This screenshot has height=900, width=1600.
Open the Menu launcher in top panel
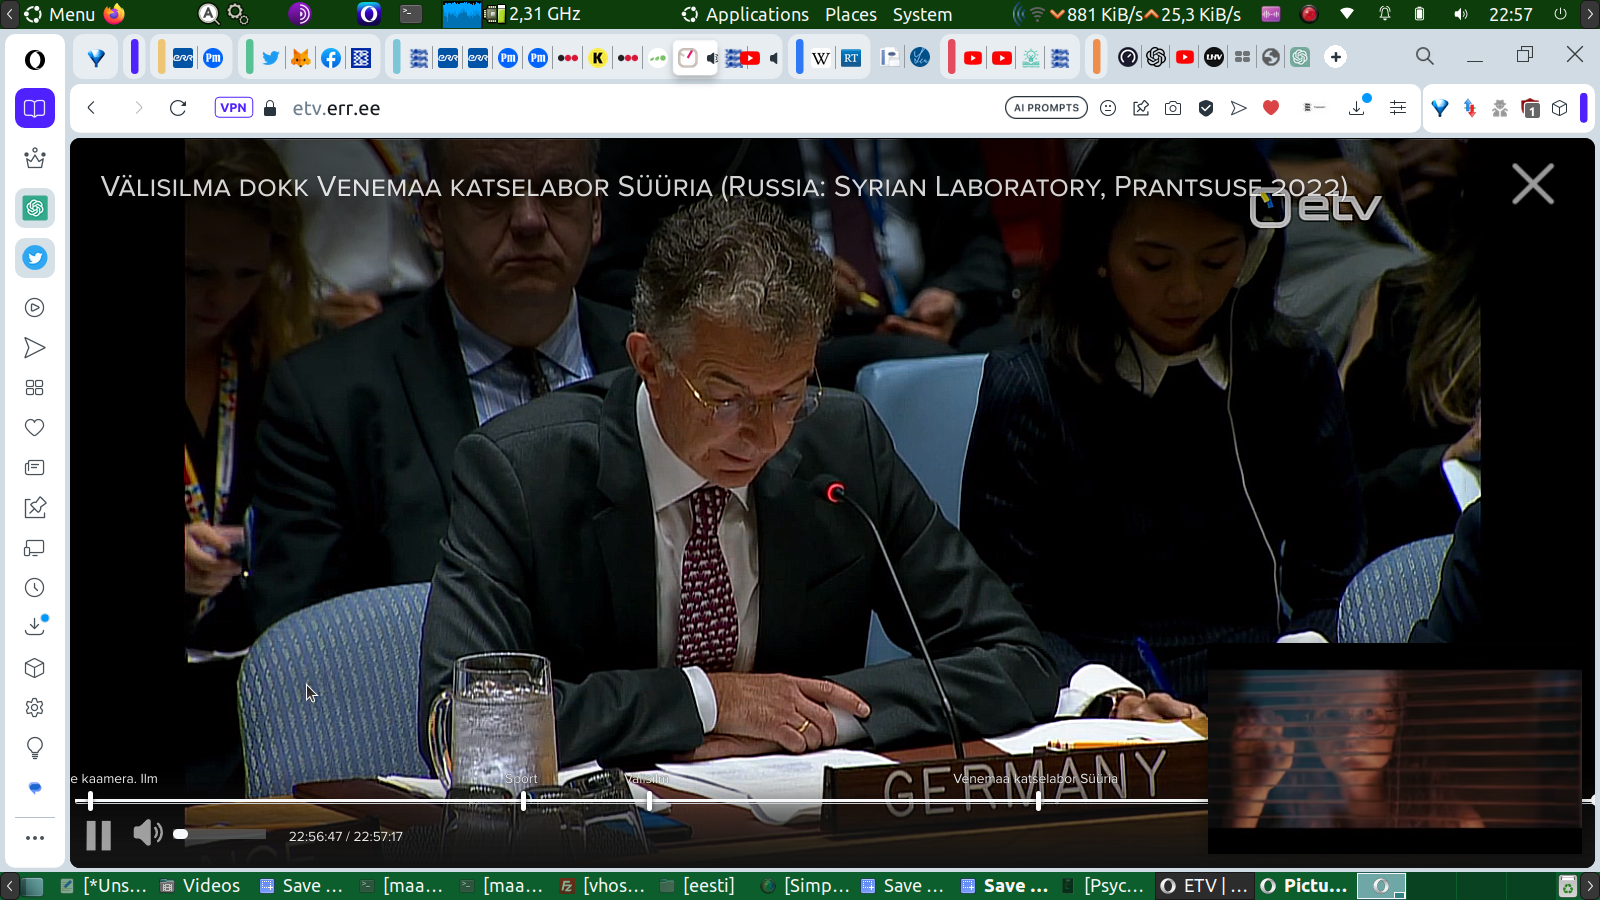(60, 14)
